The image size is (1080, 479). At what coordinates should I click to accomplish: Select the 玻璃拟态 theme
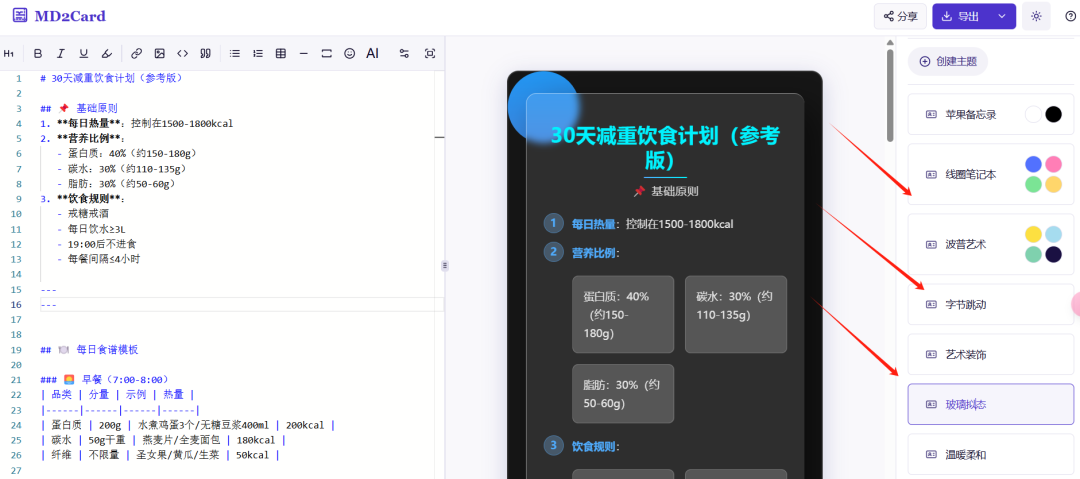(990, 404)
